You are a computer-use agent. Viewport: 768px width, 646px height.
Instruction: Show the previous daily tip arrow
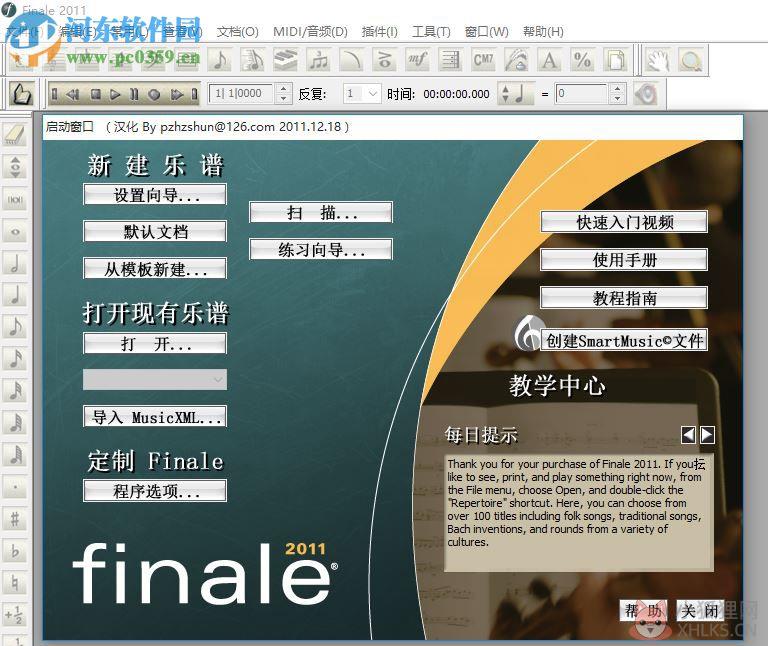coord(688,434)
